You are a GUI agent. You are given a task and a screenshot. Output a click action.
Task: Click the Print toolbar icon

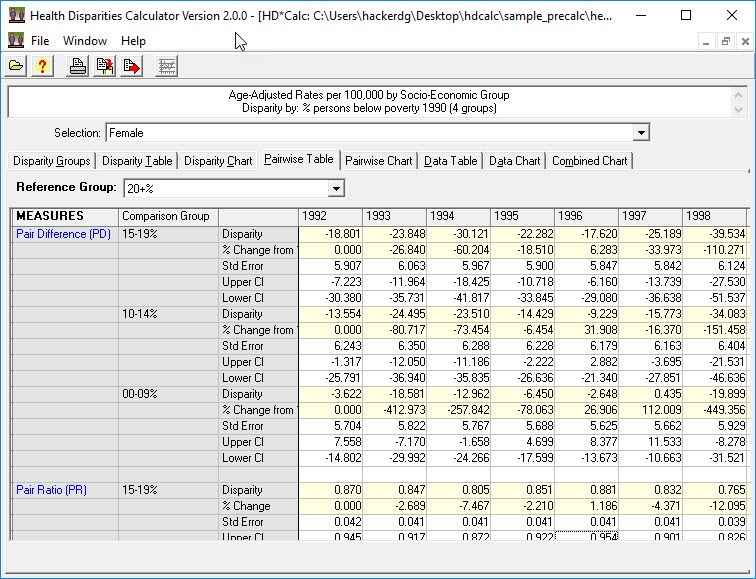(x=77, y=67)
